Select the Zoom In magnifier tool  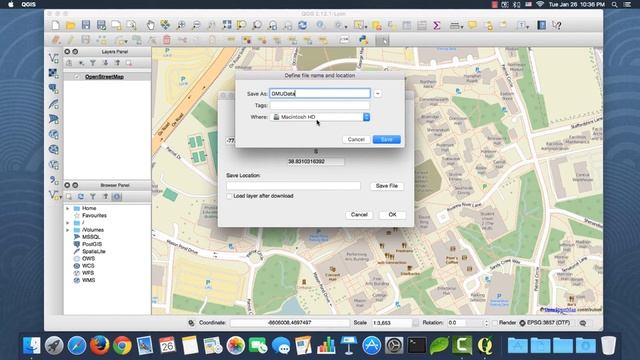point(180,25)
